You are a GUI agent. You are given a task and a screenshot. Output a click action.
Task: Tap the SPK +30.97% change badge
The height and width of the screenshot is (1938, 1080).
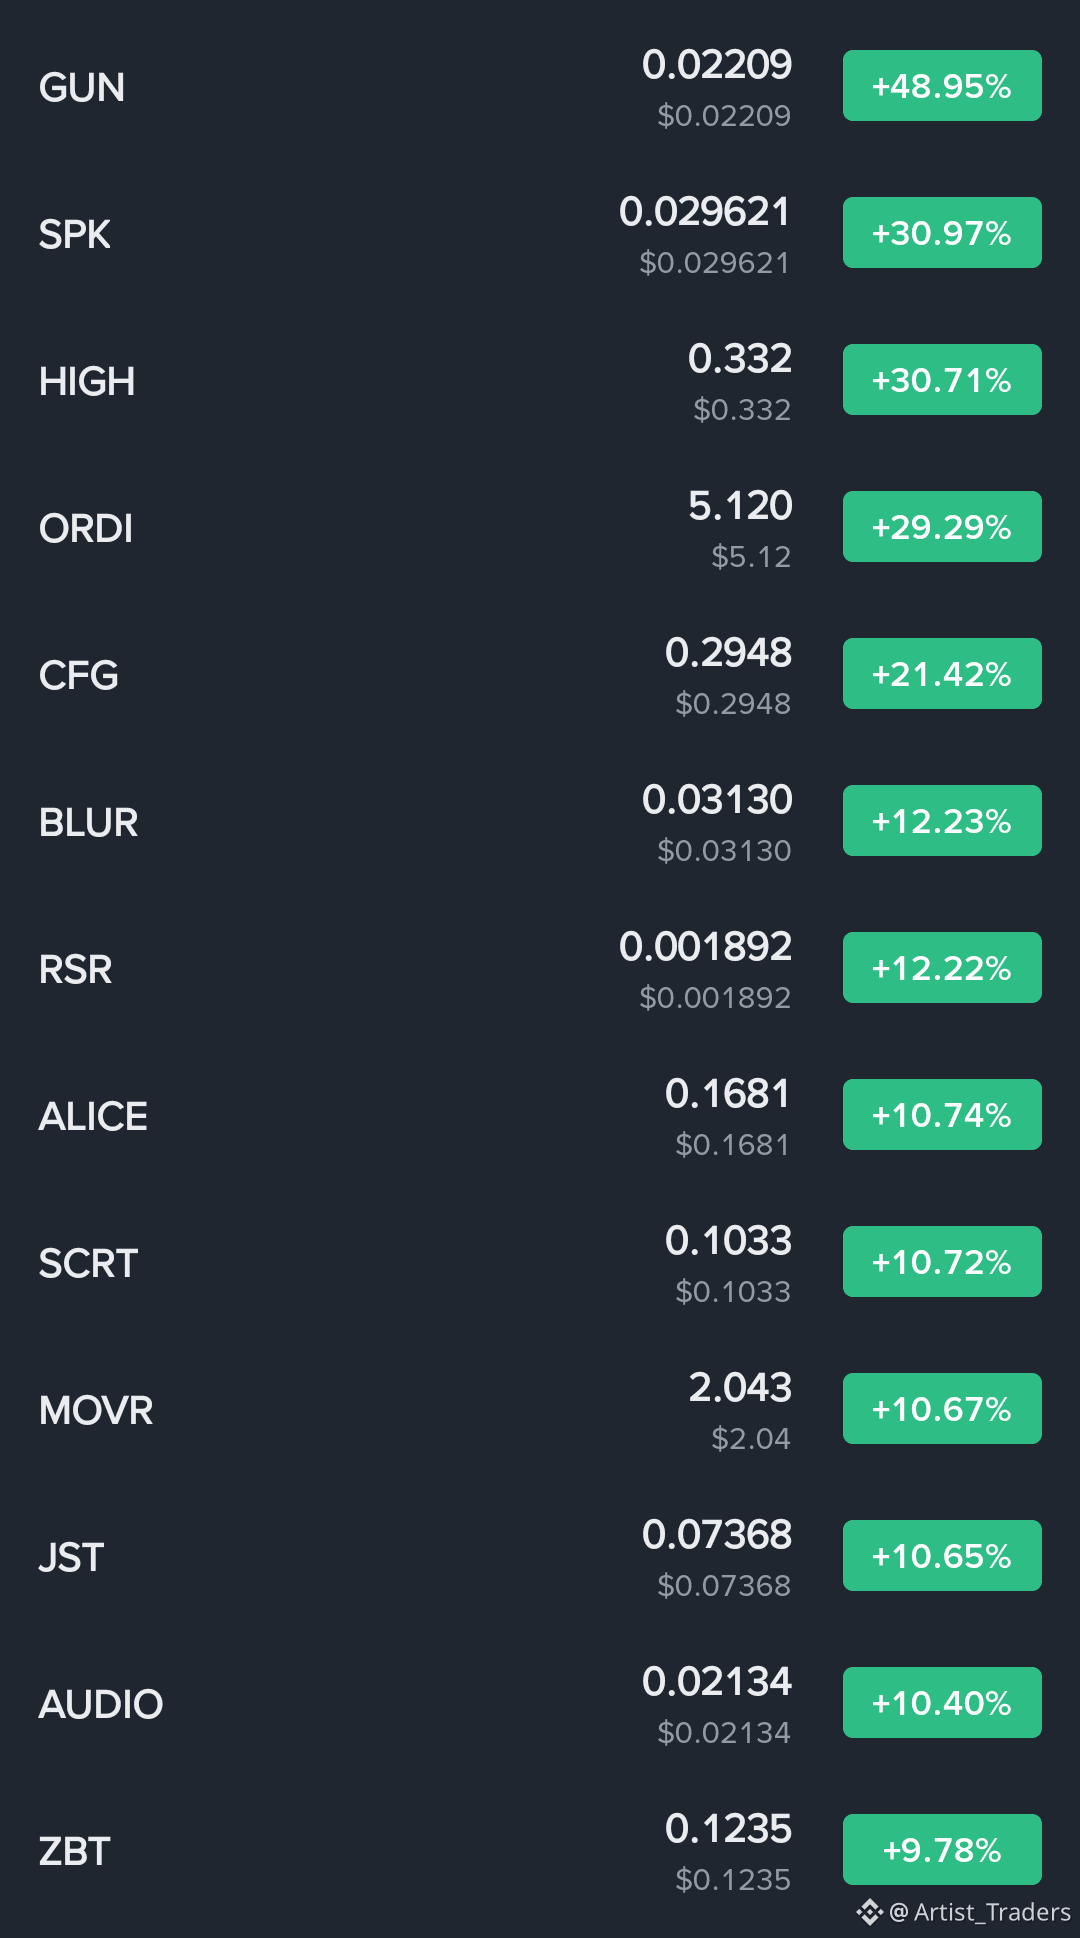coord(942,233)
